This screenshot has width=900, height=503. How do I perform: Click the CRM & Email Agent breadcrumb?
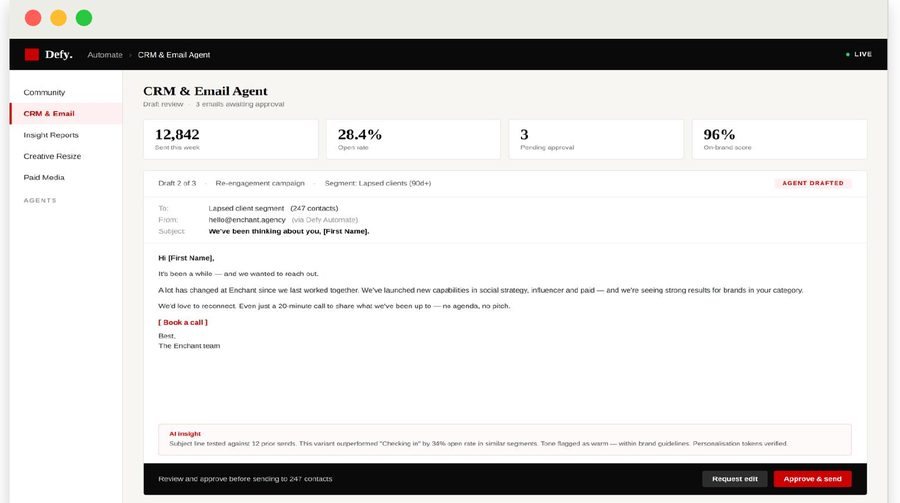[174, 55]
